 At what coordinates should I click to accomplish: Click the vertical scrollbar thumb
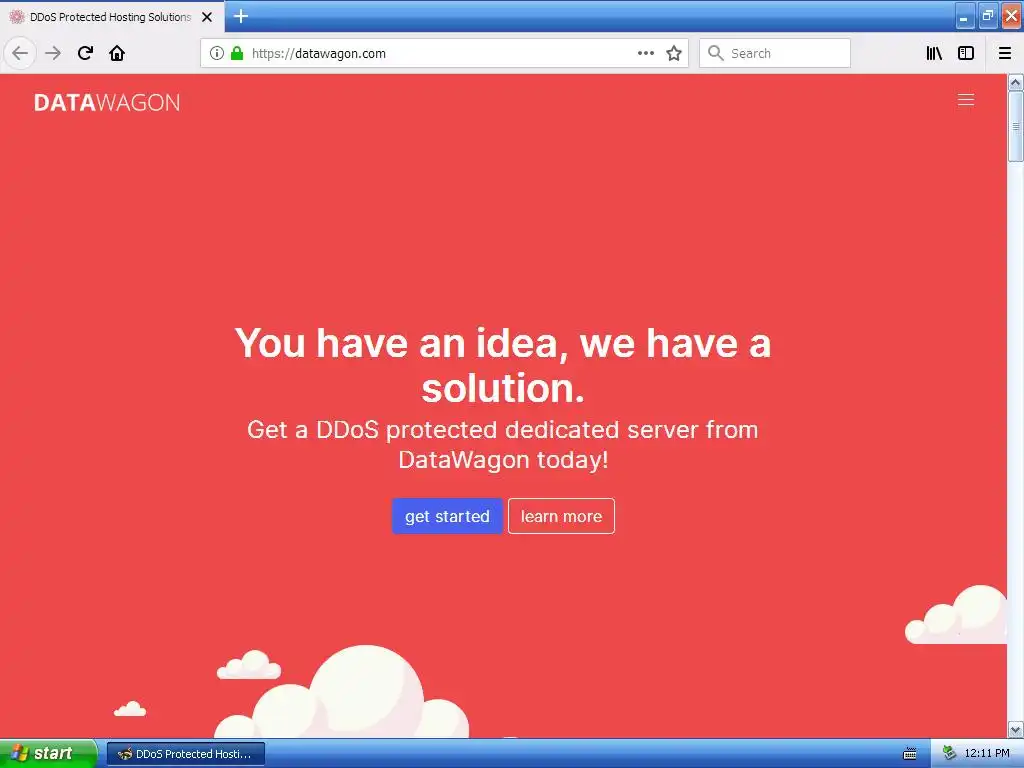point(1016,126)
